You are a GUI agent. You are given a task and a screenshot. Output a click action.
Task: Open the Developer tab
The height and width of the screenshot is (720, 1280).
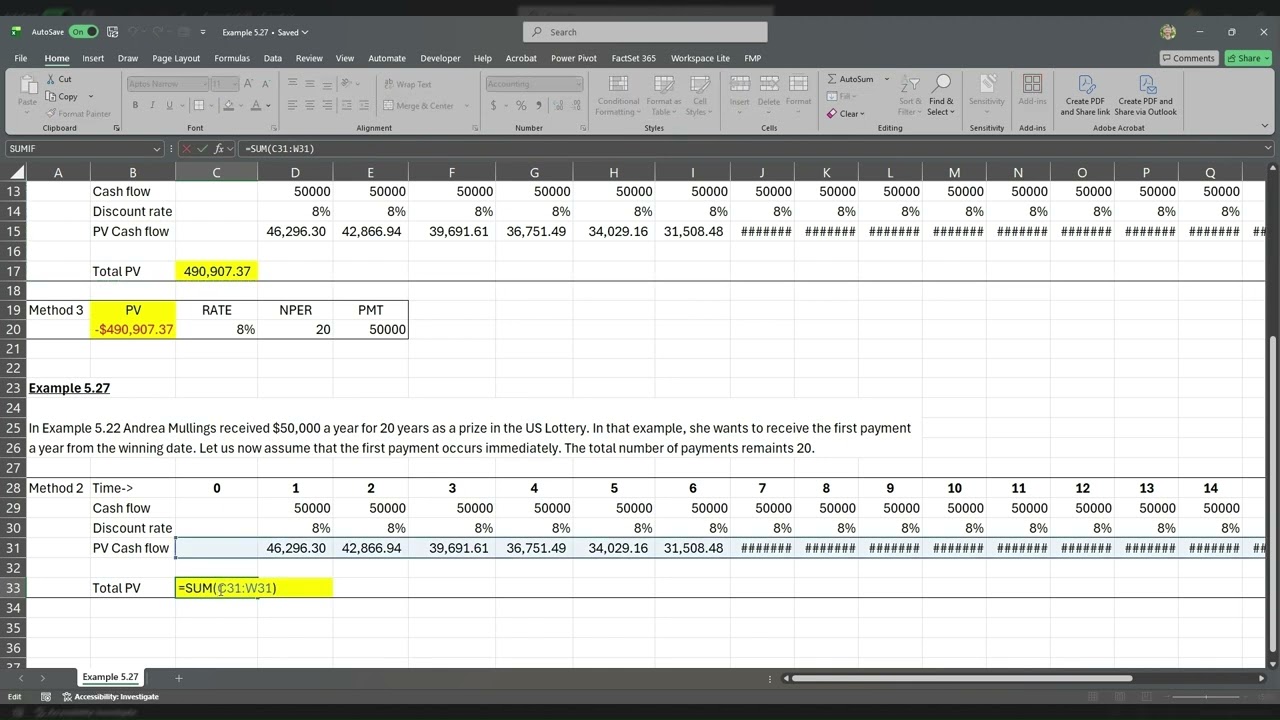pos(440,58)
